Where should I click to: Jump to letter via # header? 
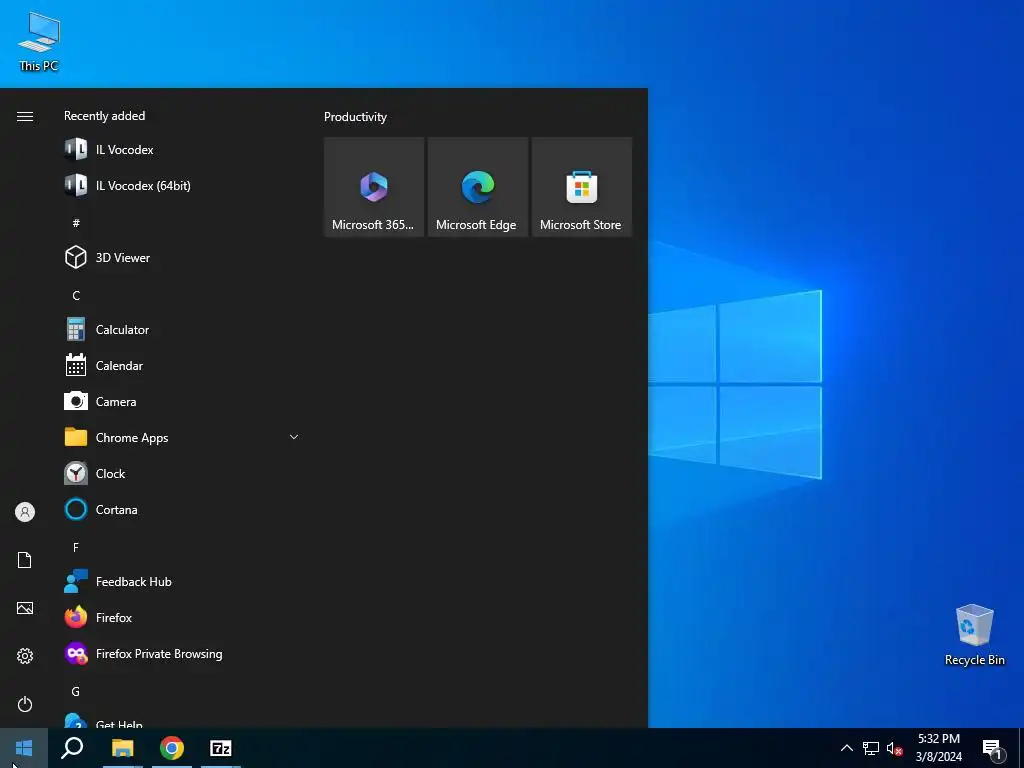[x=76, y=223]
